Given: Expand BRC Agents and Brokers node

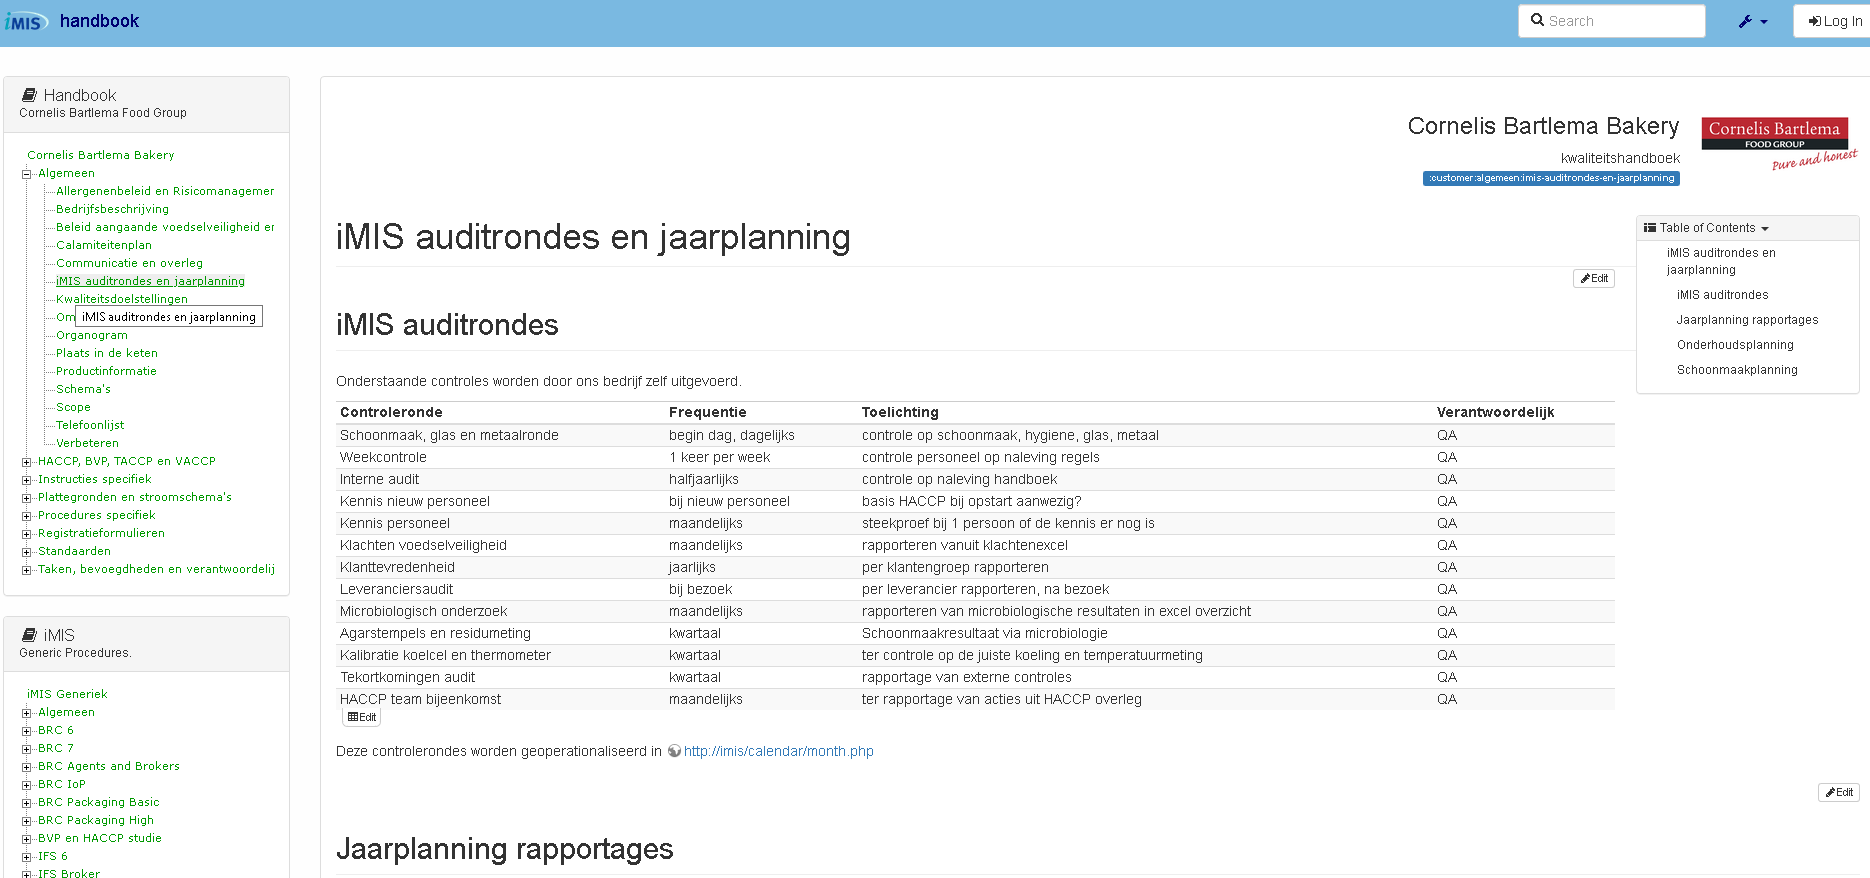Looking at the screenshot, I should (27, 767).
